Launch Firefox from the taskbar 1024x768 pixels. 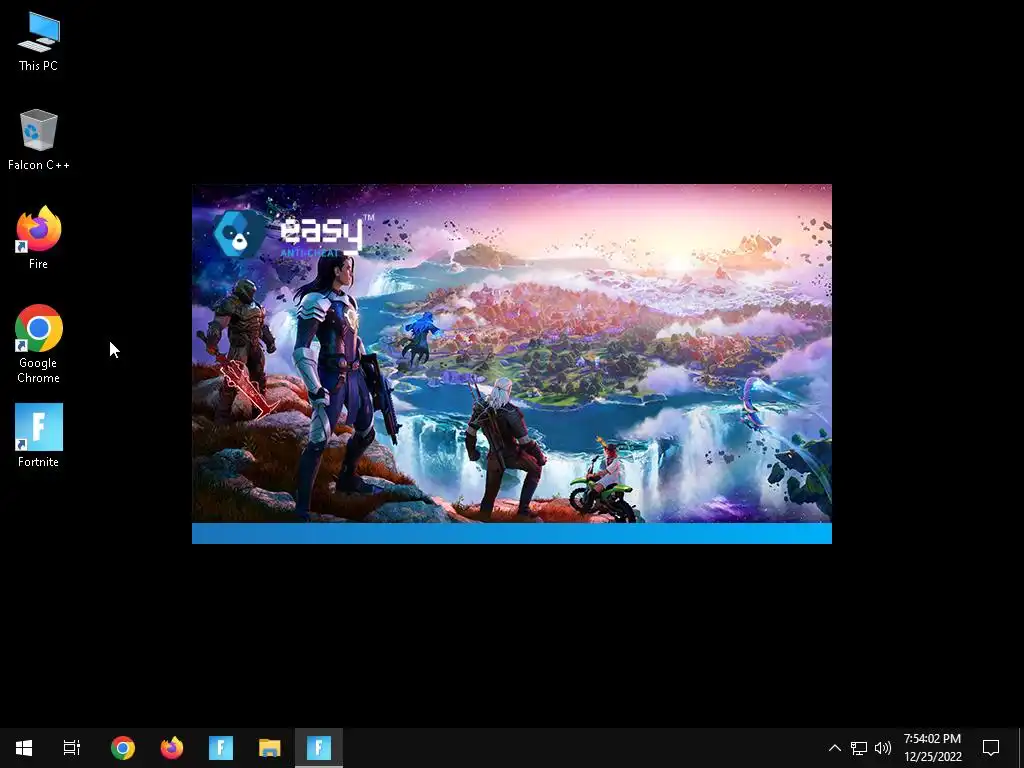click(x=172, y=748)
